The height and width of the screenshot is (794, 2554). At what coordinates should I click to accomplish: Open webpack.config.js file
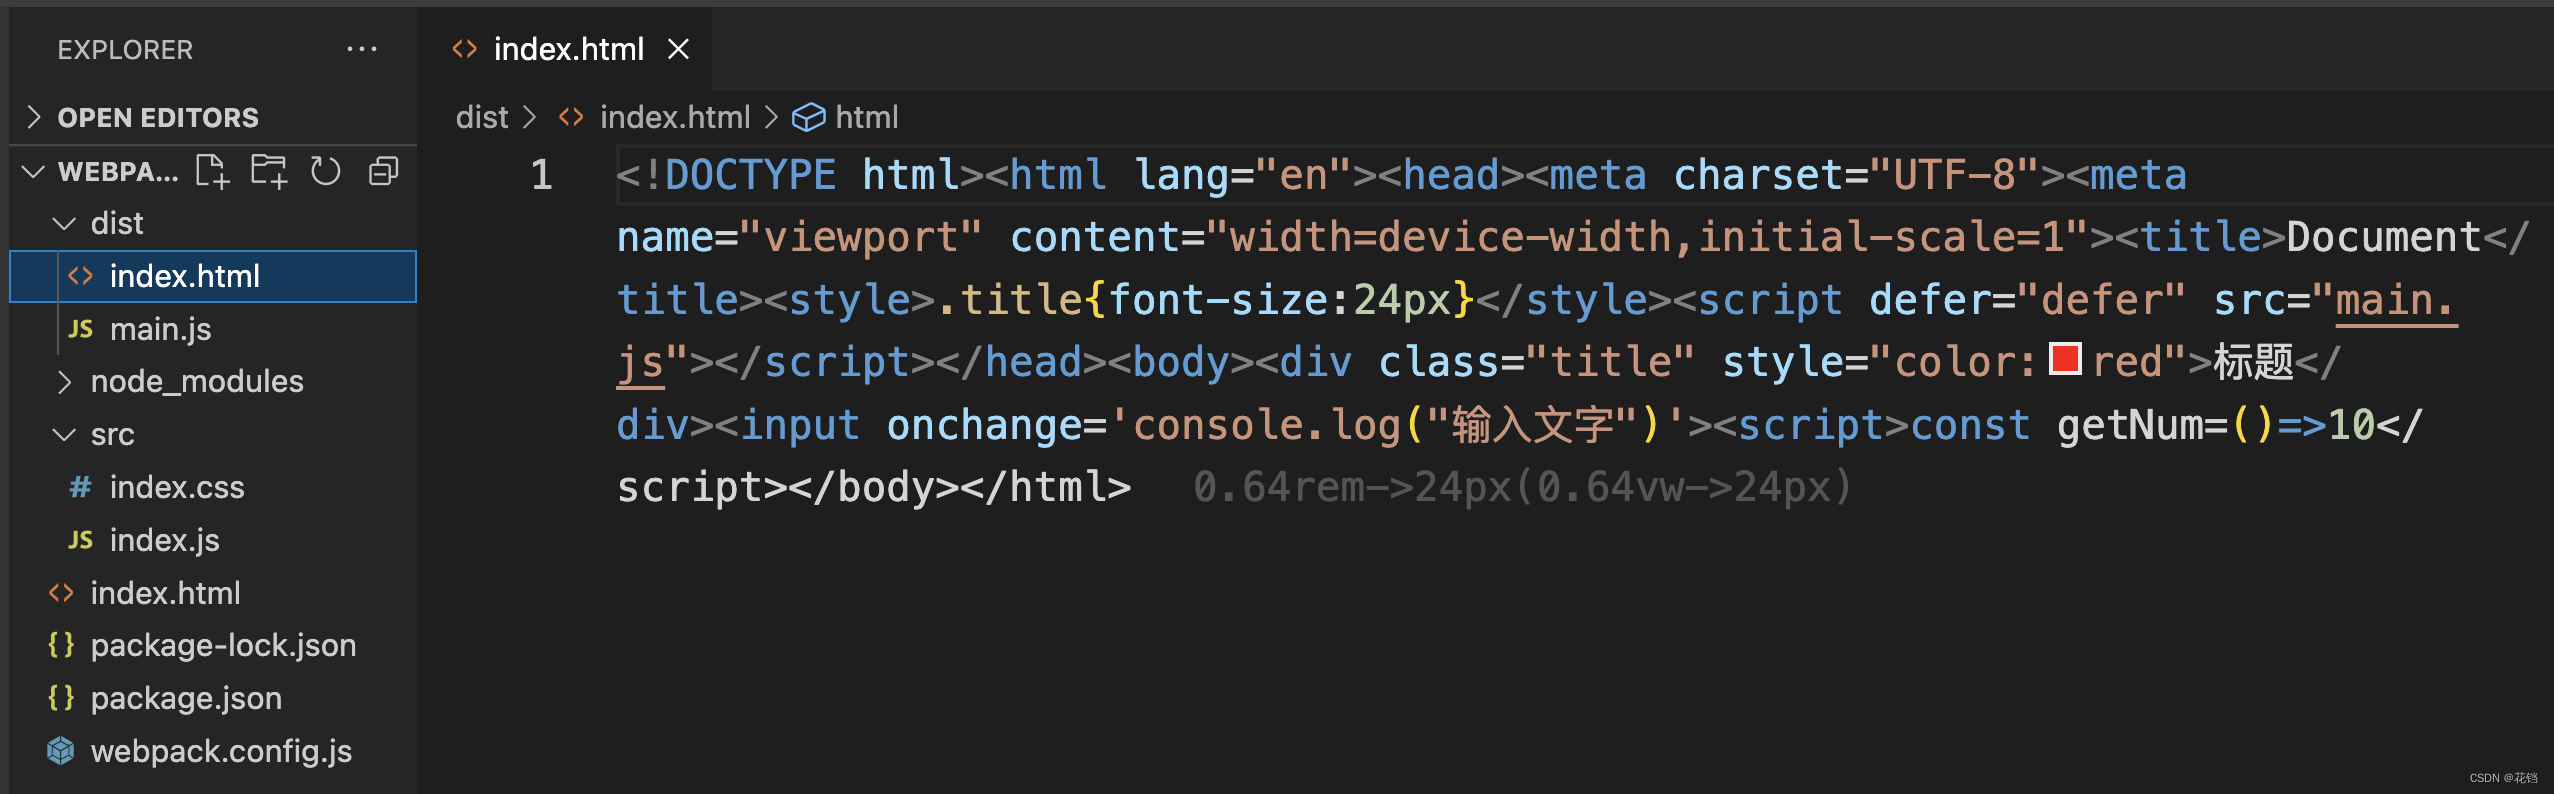pyautogui.click(x=213, y=751)
